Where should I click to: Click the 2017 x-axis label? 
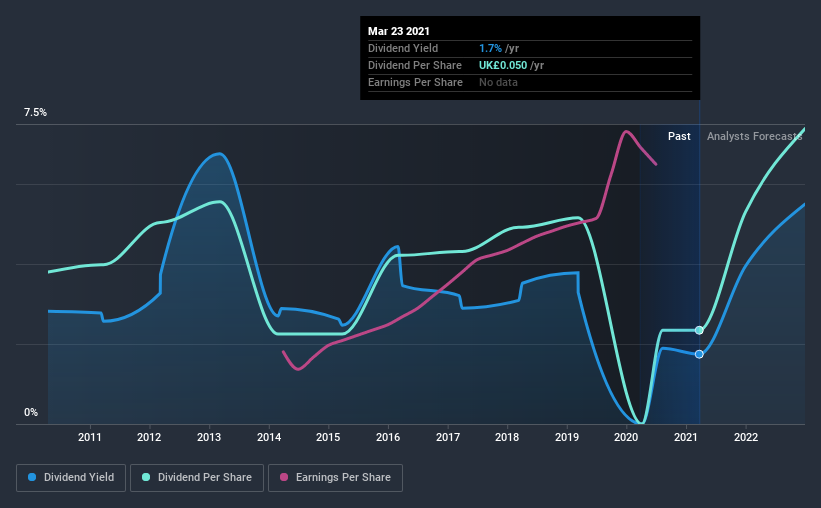[448, 437]
